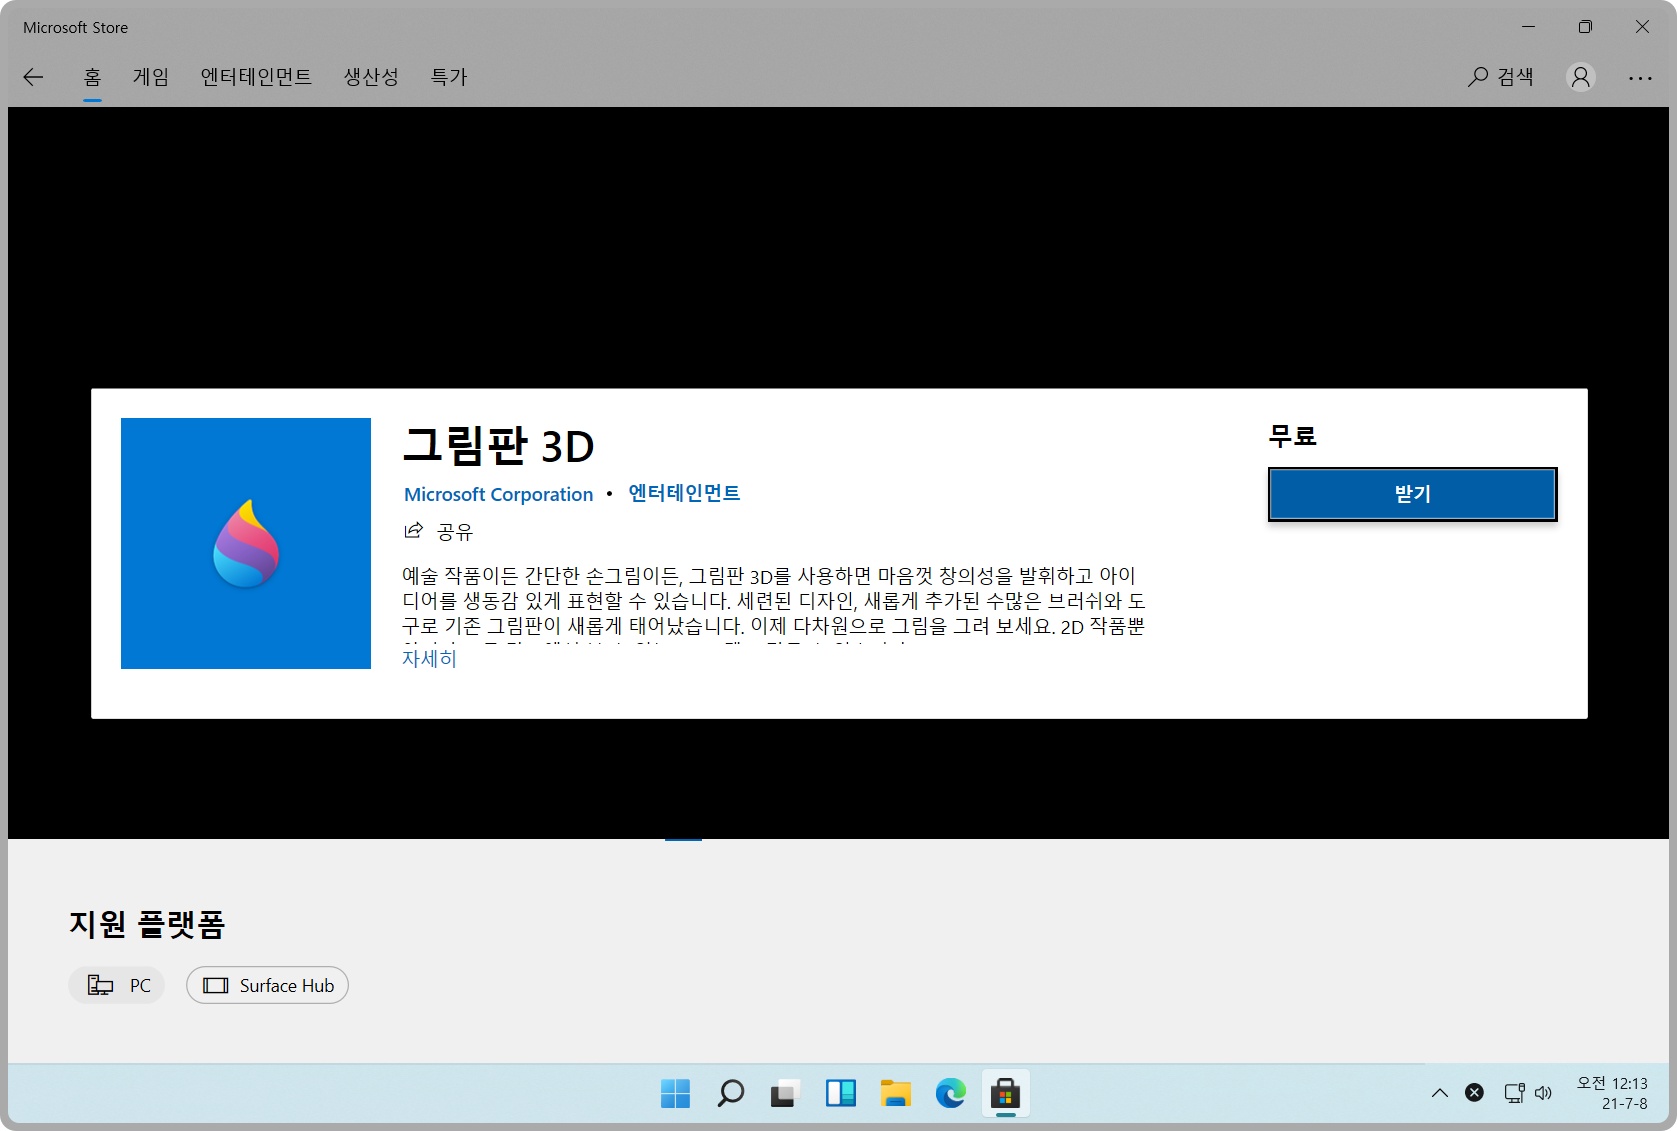Click the taskbar search icon
This screenshot has width=1677, height=1131.
729,1093
